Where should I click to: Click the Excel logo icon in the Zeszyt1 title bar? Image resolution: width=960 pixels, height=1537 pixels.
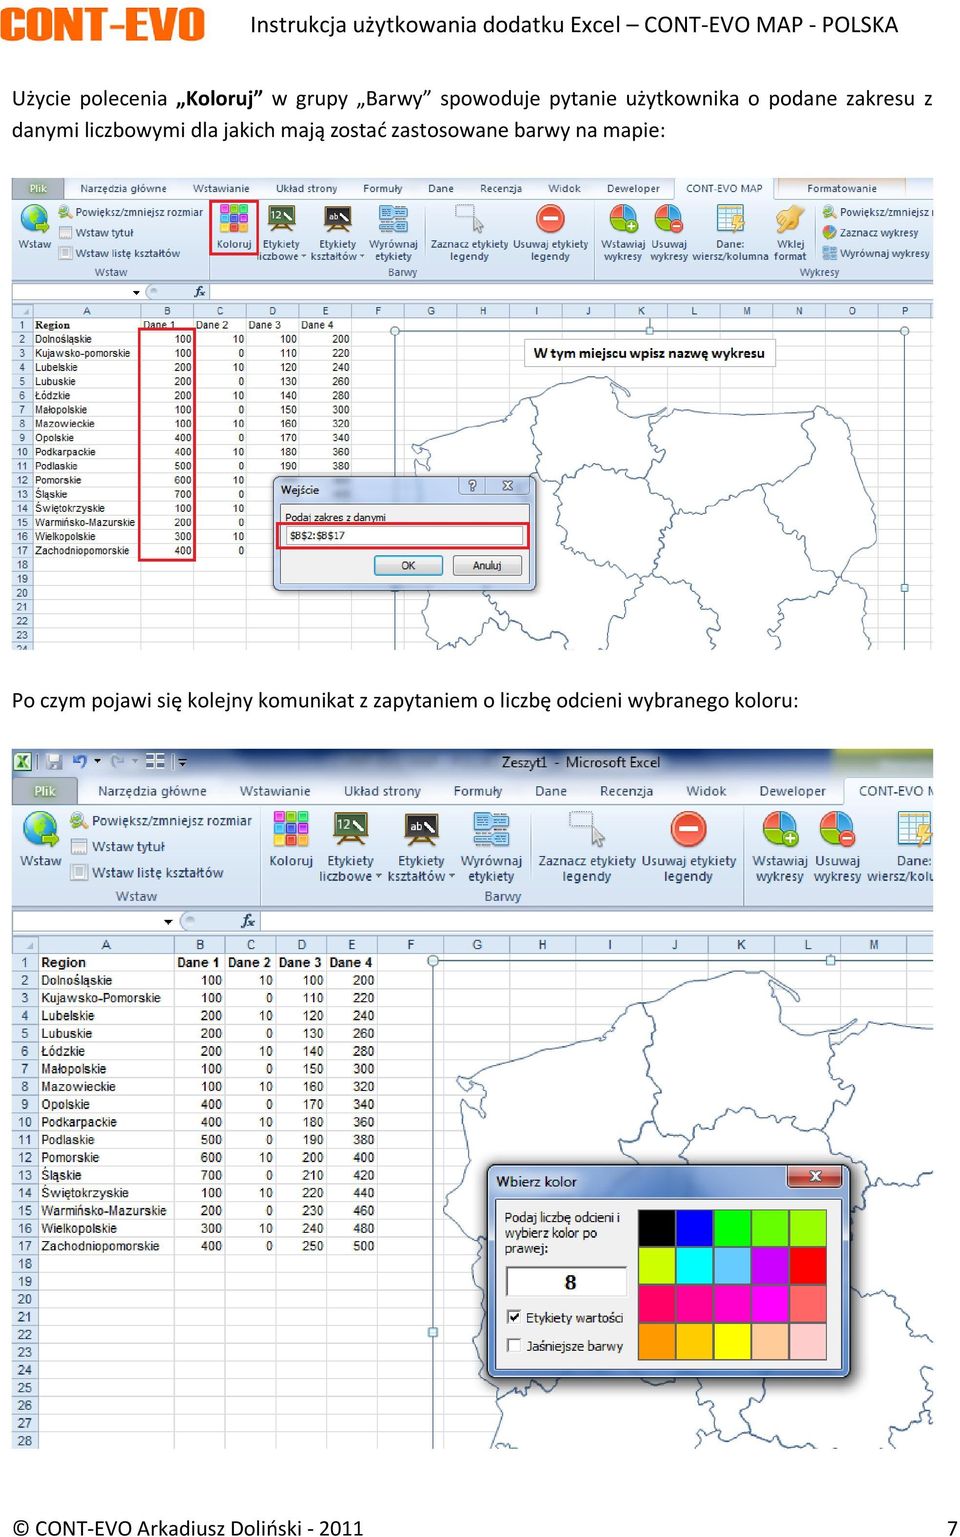tap(23, 762)
